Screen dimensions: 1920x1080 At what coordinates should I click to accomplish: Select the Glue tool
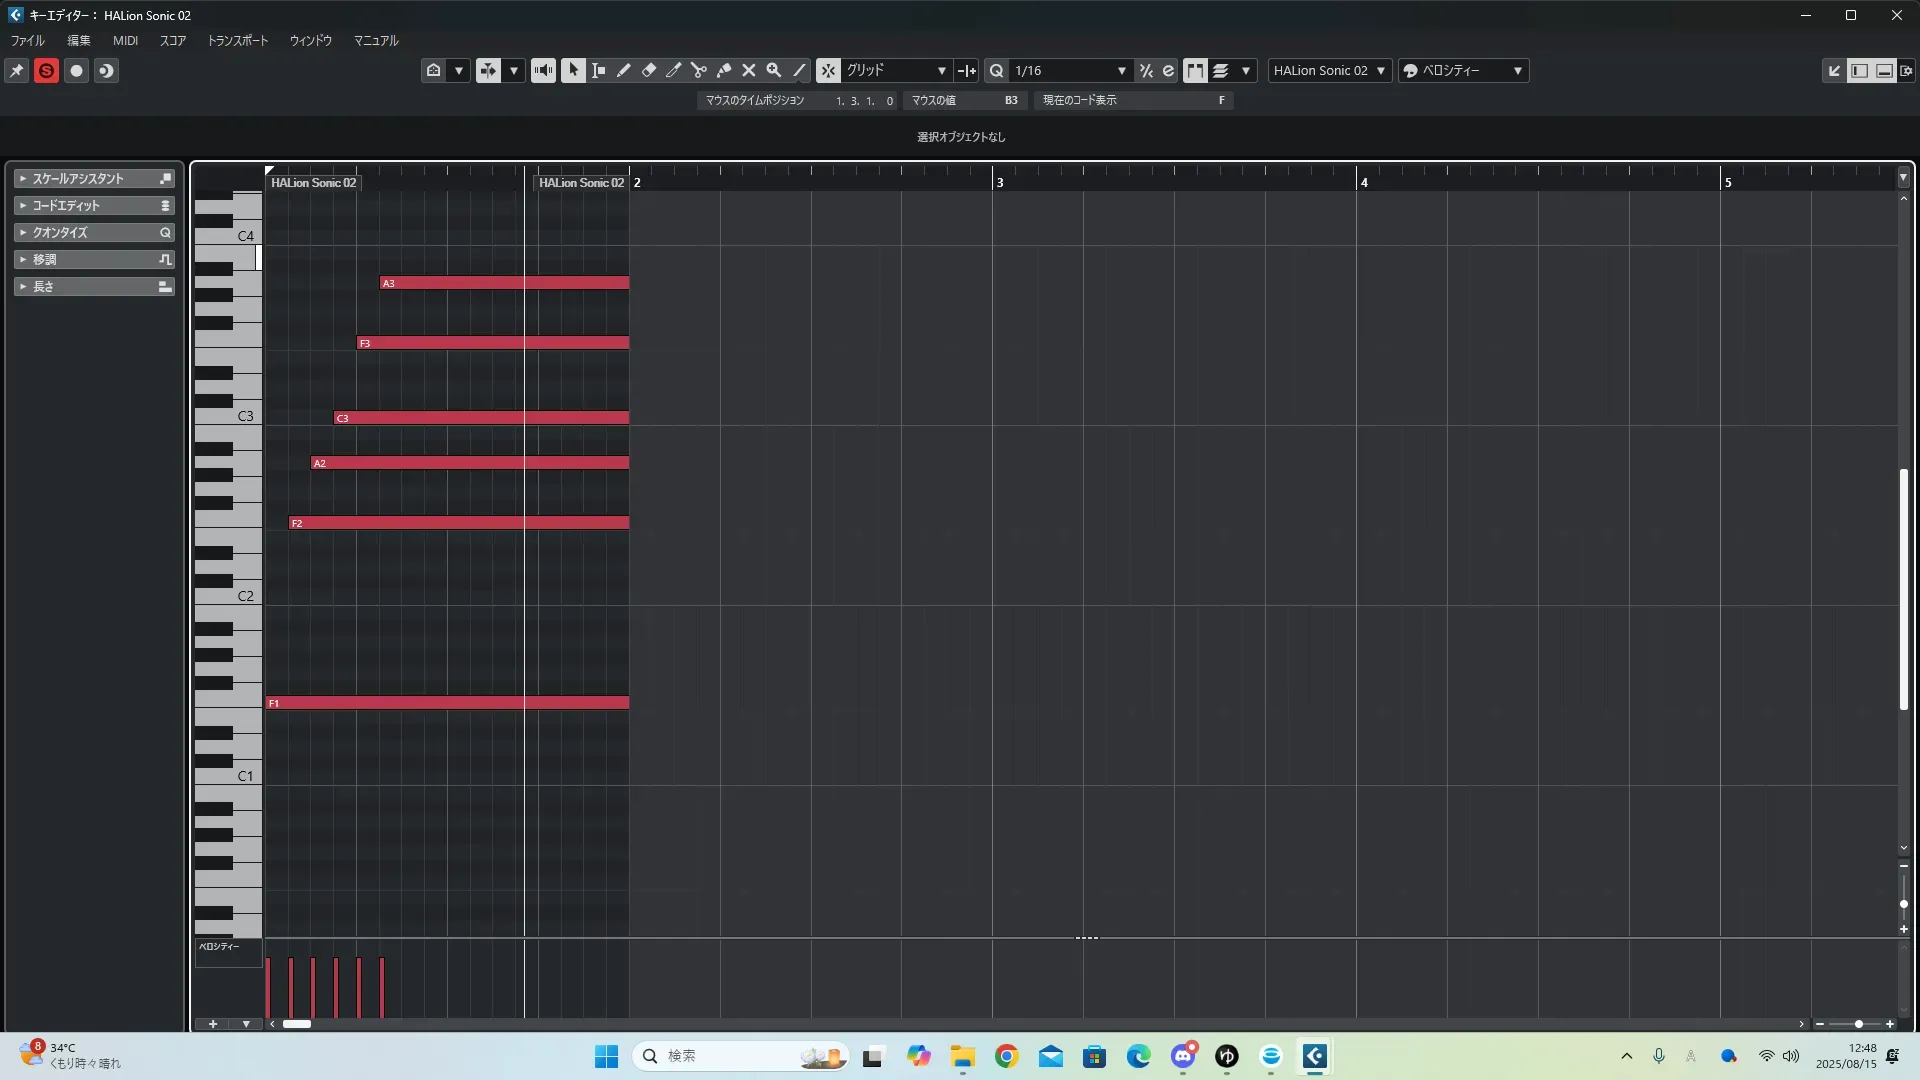723,70
